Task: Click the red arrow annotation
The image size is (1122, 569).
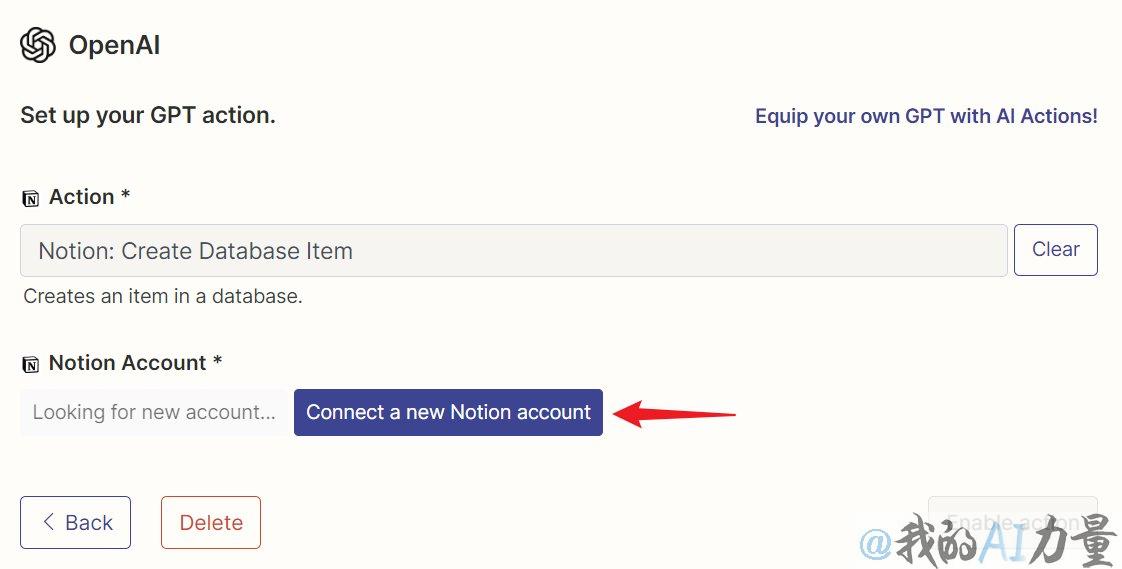Action: pos(674,413)
